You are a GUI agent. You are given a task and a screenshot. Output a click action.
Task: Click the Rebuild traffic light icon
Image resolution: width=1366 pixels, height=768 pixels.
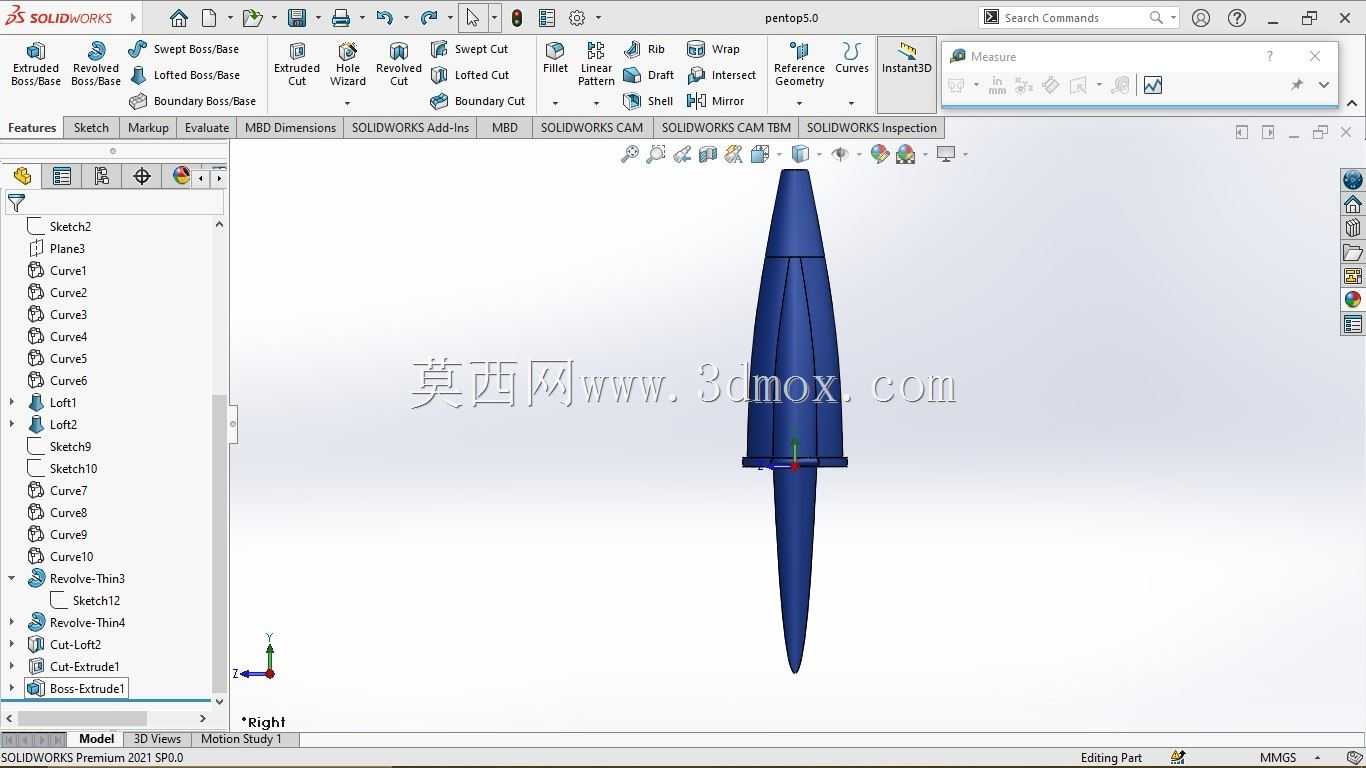[x=517, y=18]
